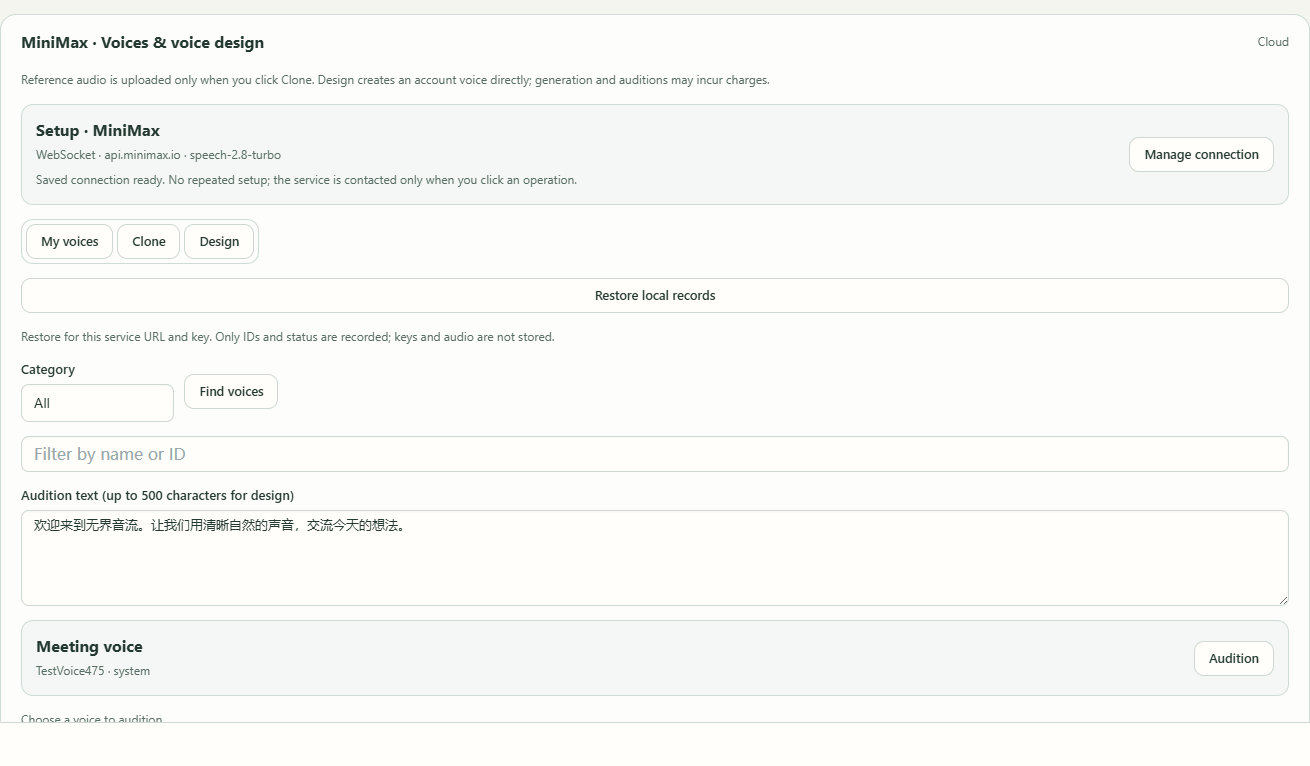
Task: Click the Audition text label
Action: click(x=157, y=495)
